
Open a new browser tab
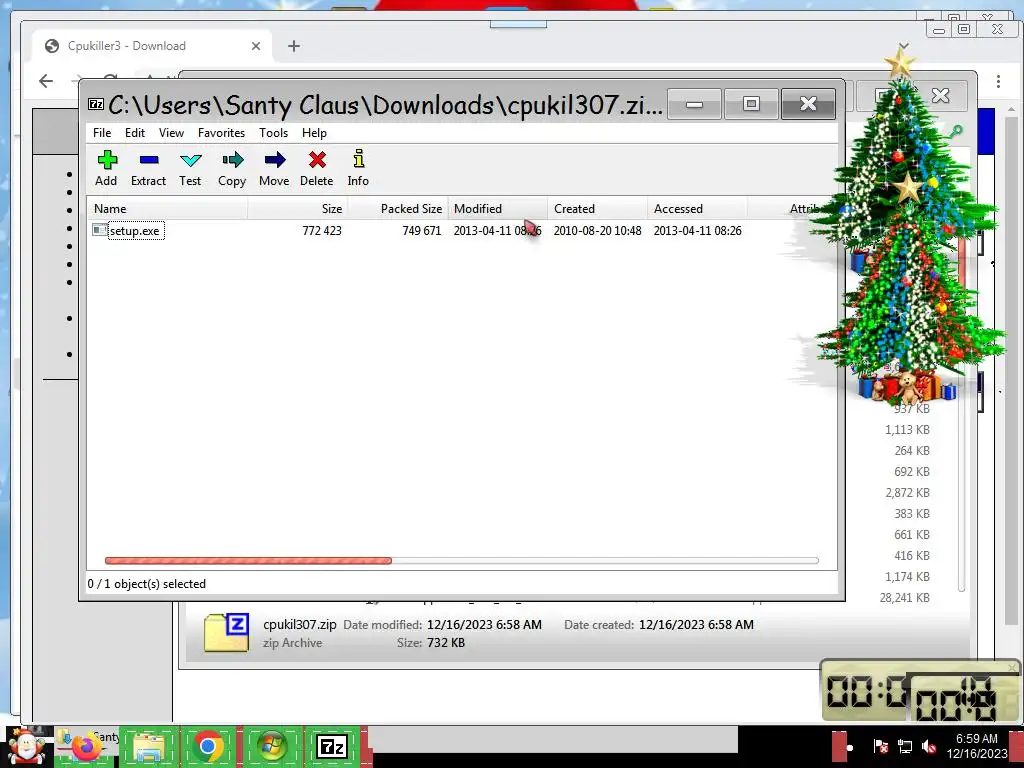[x=294, y=46]
